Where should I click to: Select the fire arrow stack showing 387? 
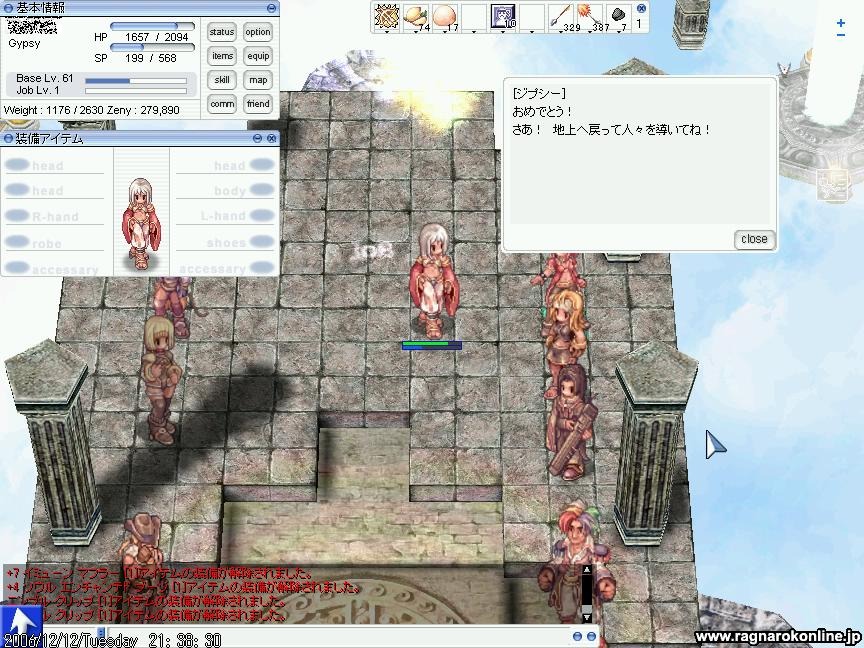(x=590, y=15)
